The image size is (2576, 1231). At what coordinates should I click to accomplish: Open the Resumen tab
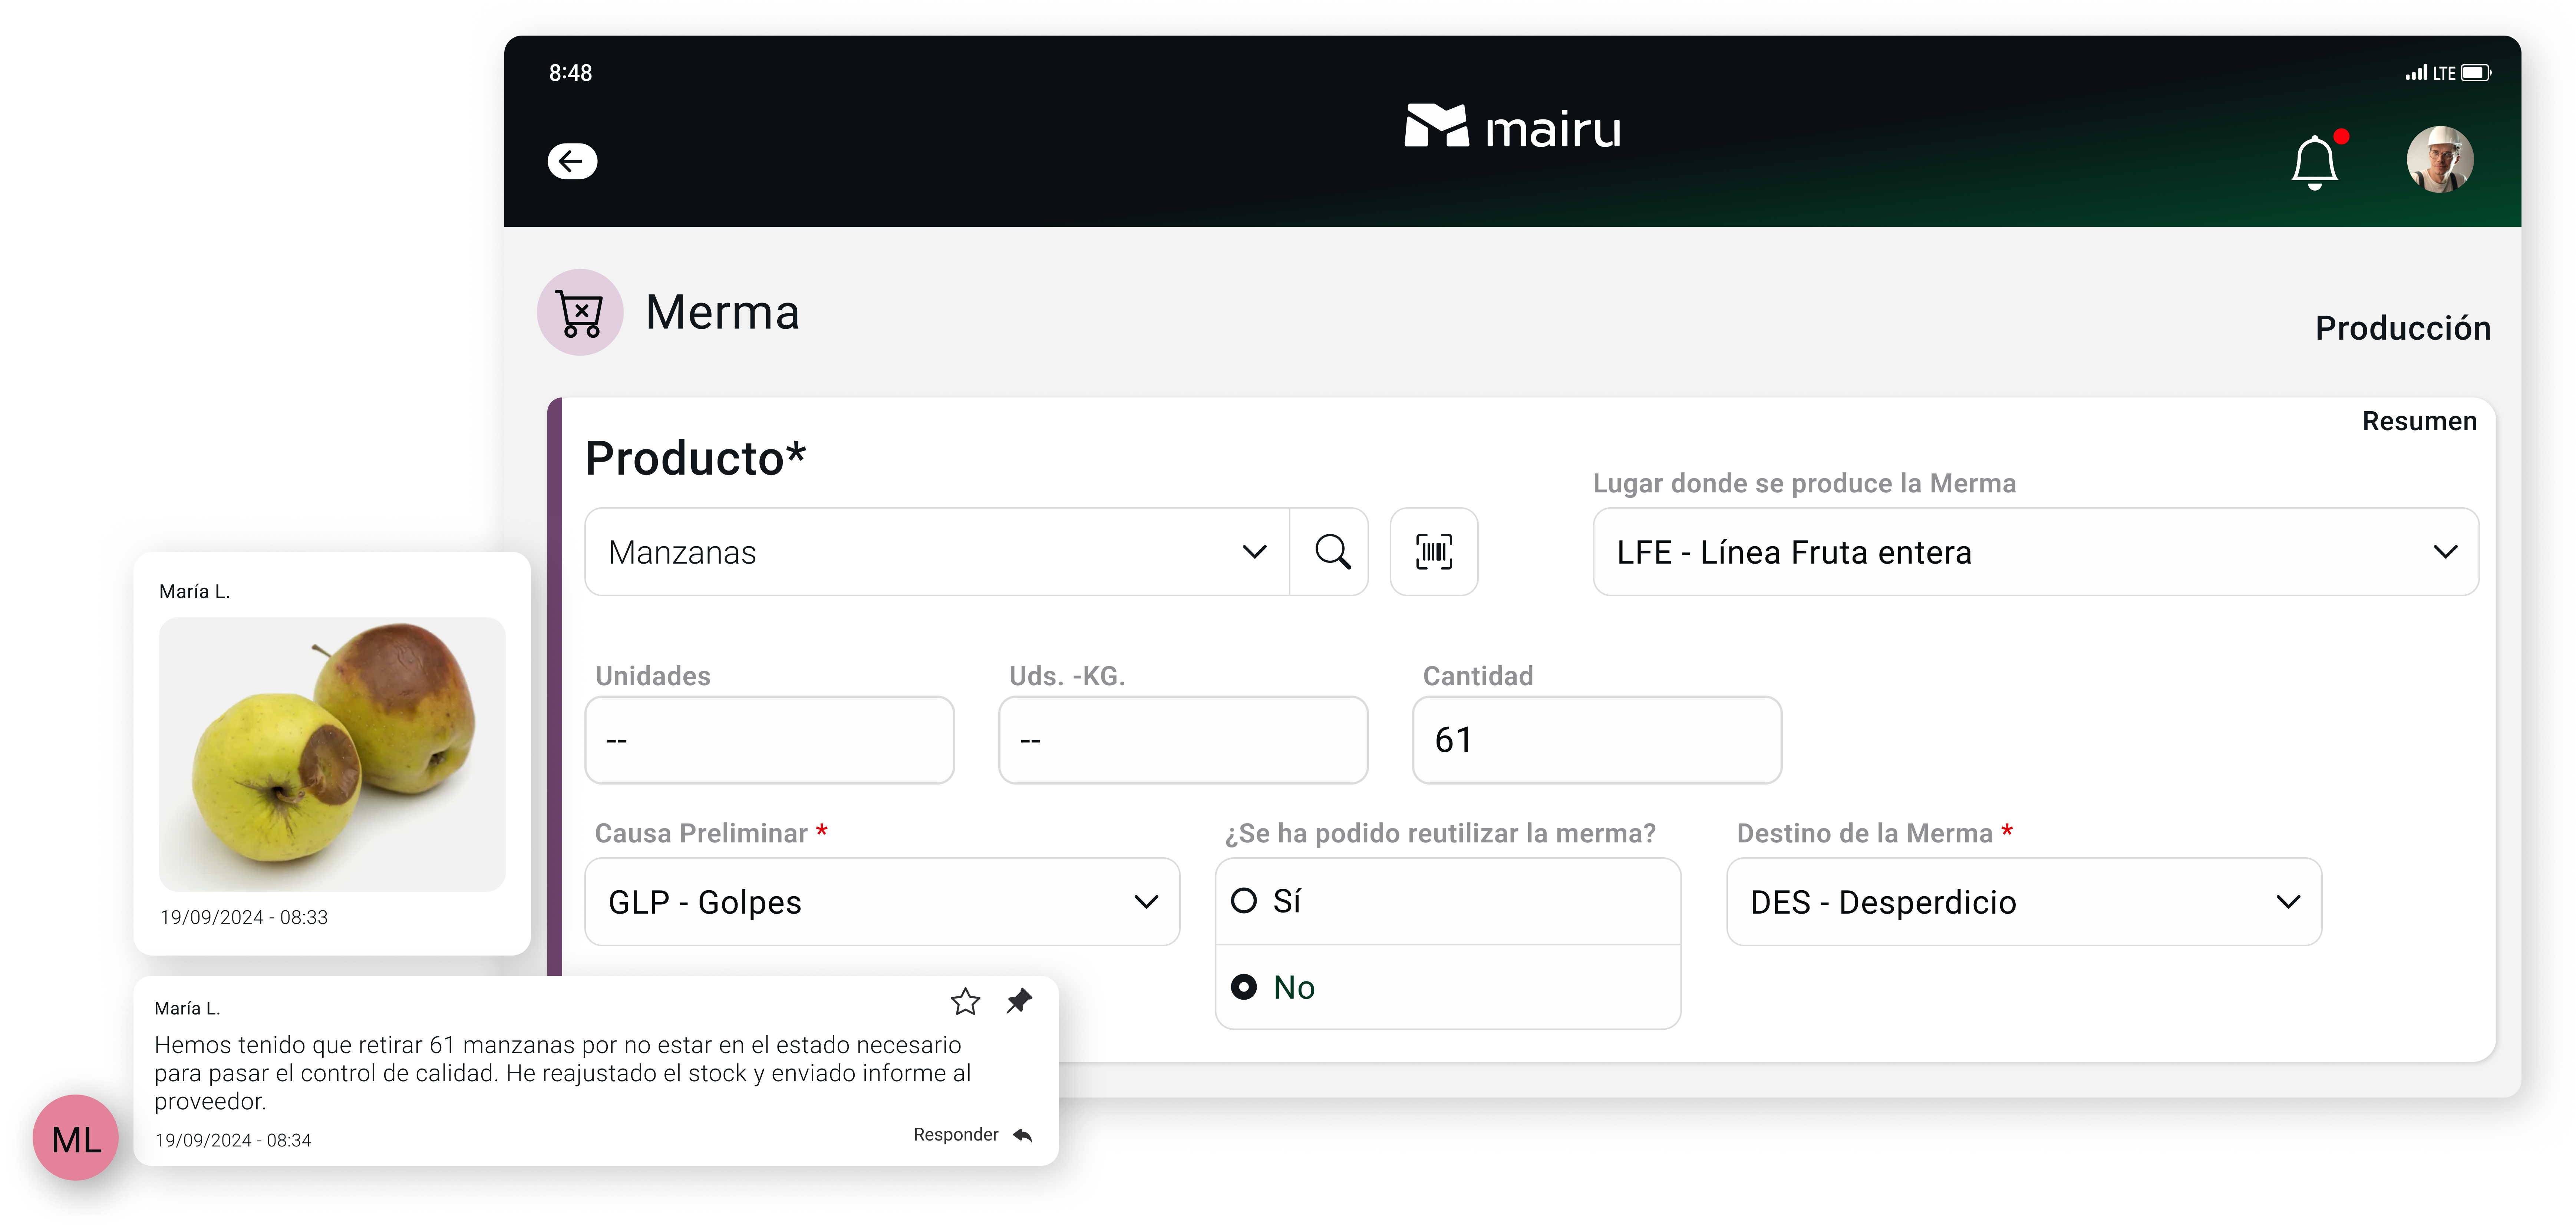(2419, 421)
